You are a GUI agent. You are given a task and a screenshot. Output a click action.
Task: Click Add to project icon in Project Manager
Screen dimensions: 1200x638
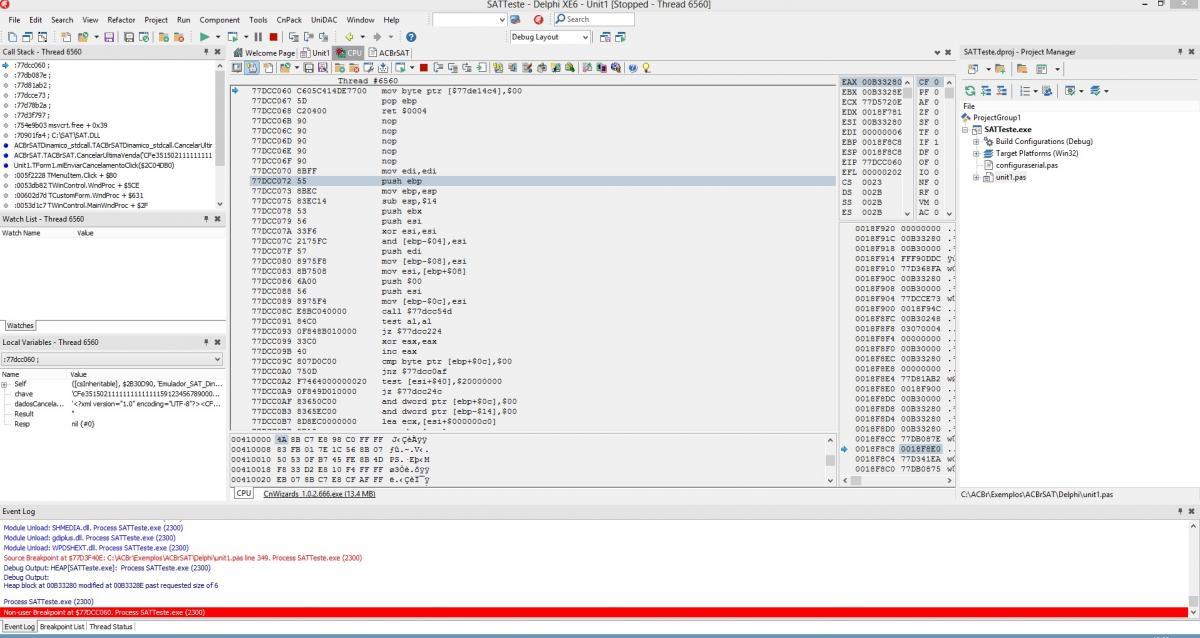[x=1000, y=69]
